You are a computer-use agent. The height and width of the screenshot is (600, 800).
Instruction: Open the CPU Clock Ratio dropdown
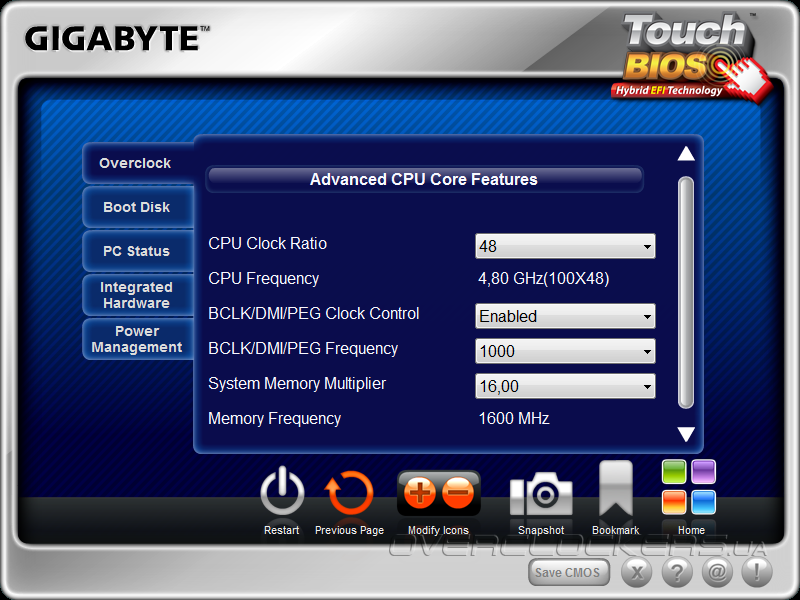[565, 246]
